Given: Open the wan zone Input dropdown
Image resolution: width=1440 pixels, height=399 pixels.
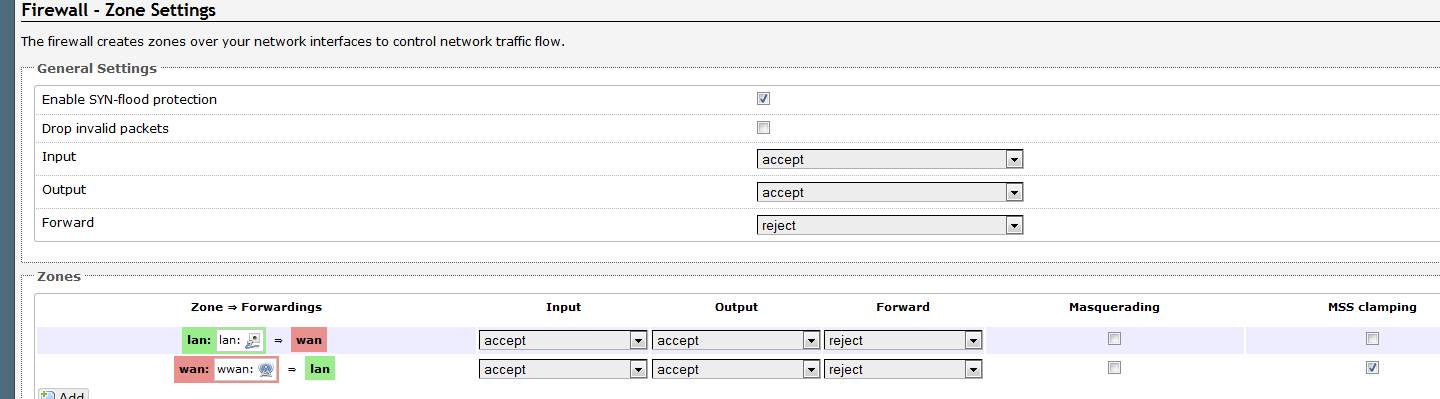Looking at the screenshot, I should 563,369.
